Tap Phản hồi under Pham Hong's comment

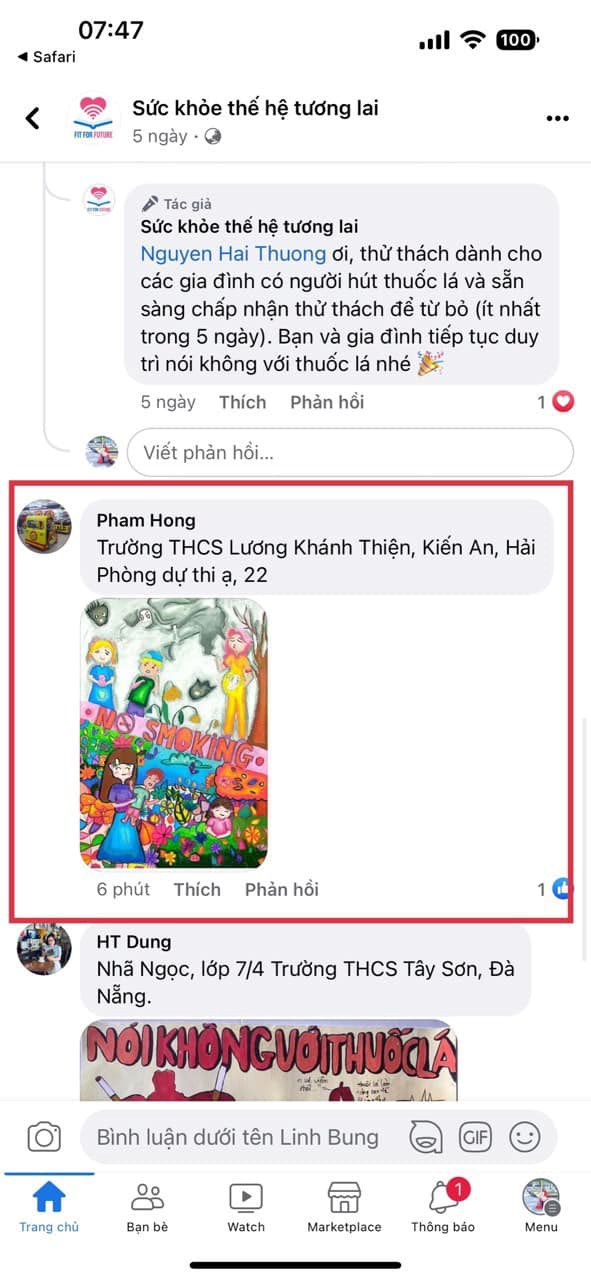282,889
